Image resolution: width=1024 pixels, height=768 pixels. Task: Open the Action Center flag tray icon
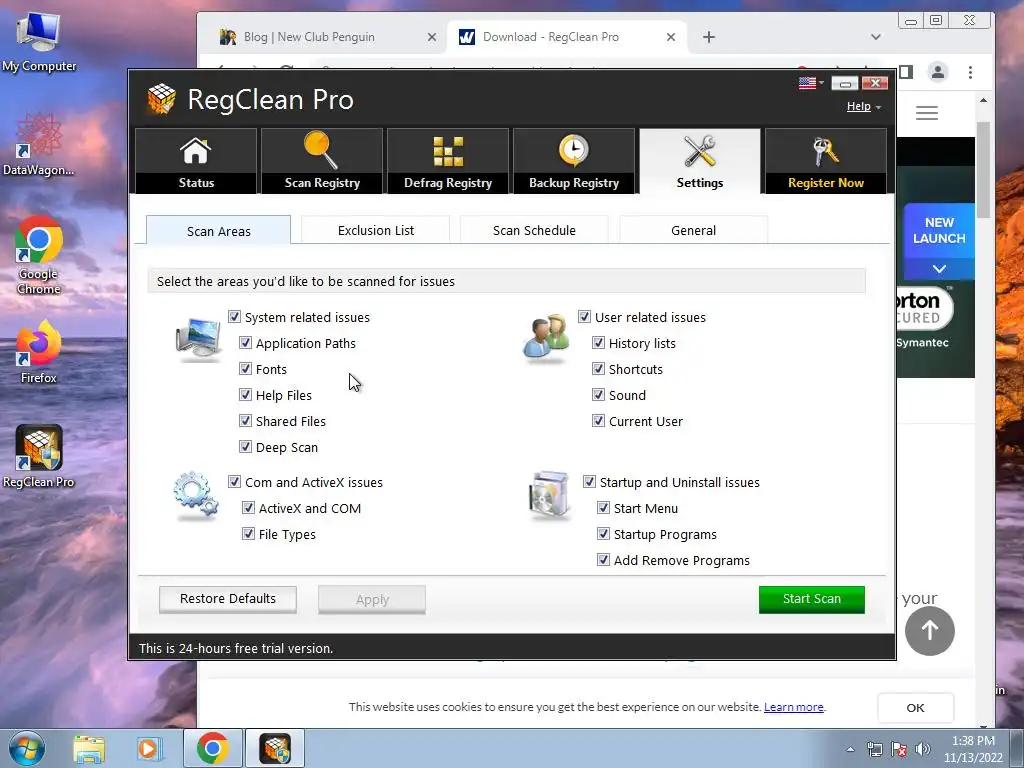[899, 749]
